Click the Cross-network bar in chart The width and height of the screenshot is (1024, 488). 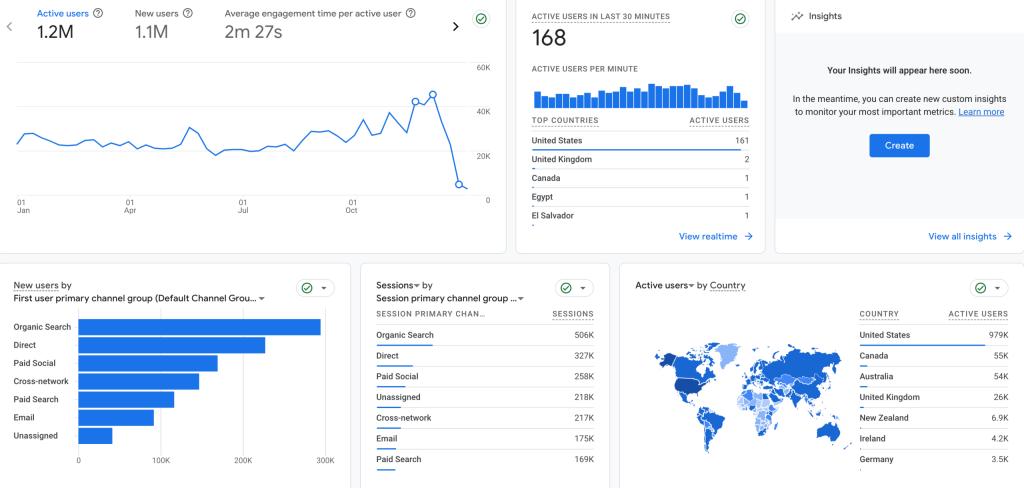pos(138,382)
